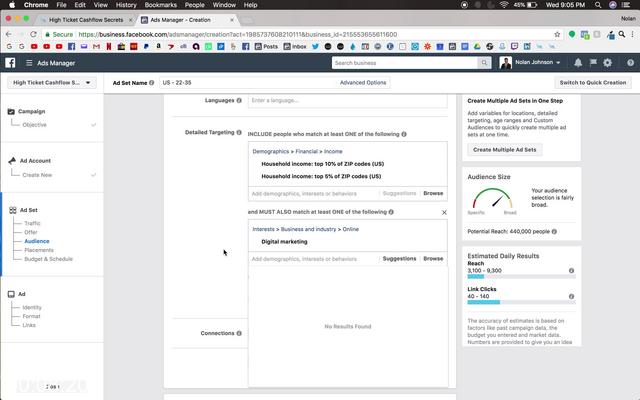Bookmark page with the star icon
640x400 pixels.
557,34
